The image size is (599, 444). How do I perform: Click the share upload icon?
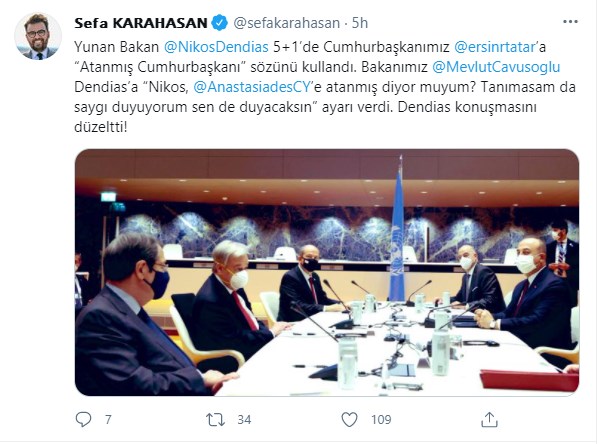489,419
